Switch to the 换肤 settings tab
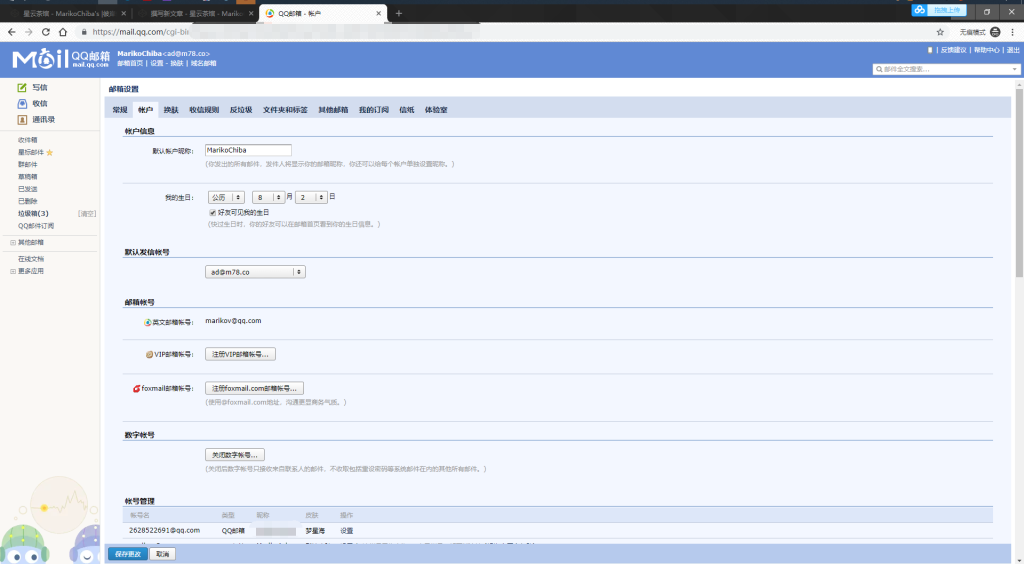1024x564 pixels. (171, 110)
